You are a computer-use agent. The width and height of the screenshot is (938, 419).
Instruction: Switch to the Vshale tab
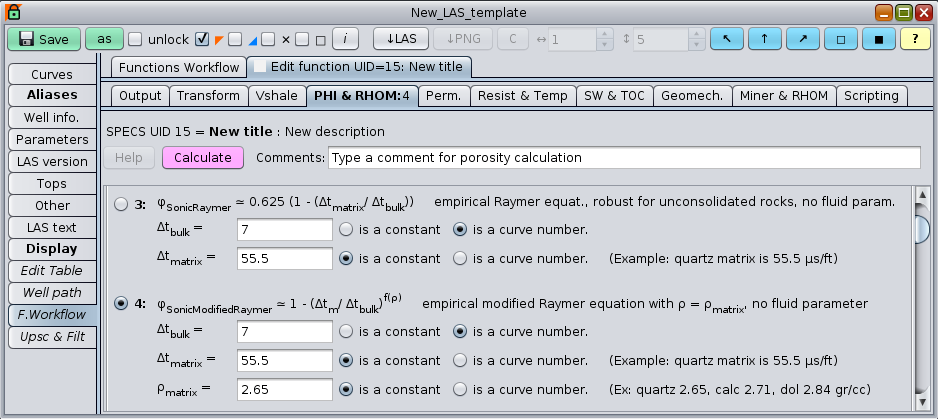277,96
